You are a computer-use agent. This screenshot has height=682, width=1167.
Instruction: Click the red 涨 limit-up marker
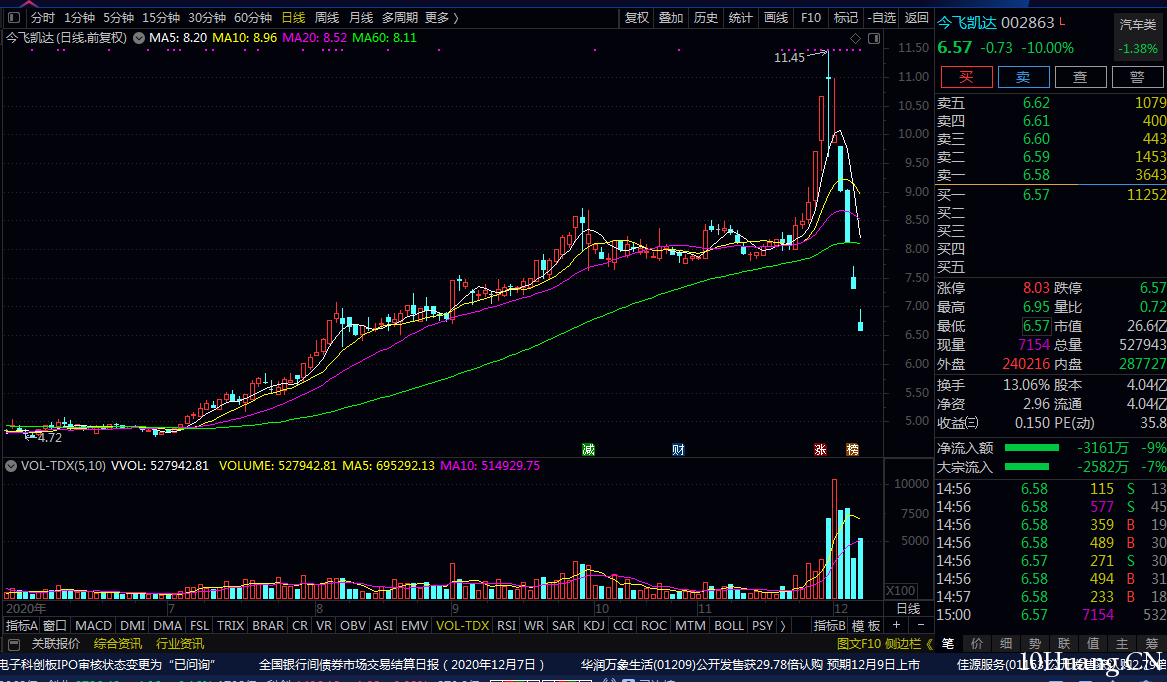(821, 450)
